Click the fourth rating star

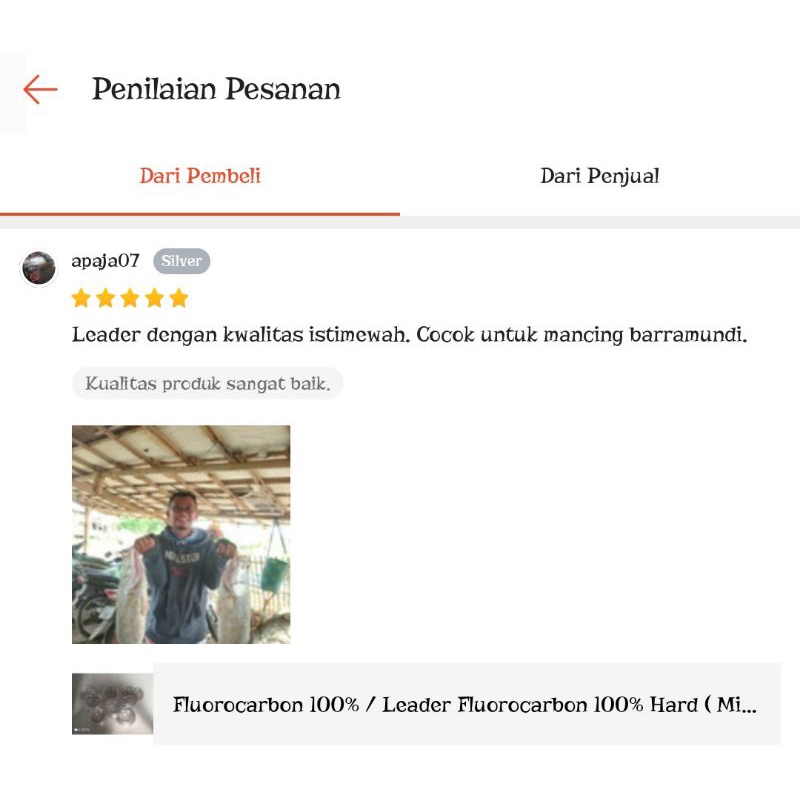tap(155, 298)
